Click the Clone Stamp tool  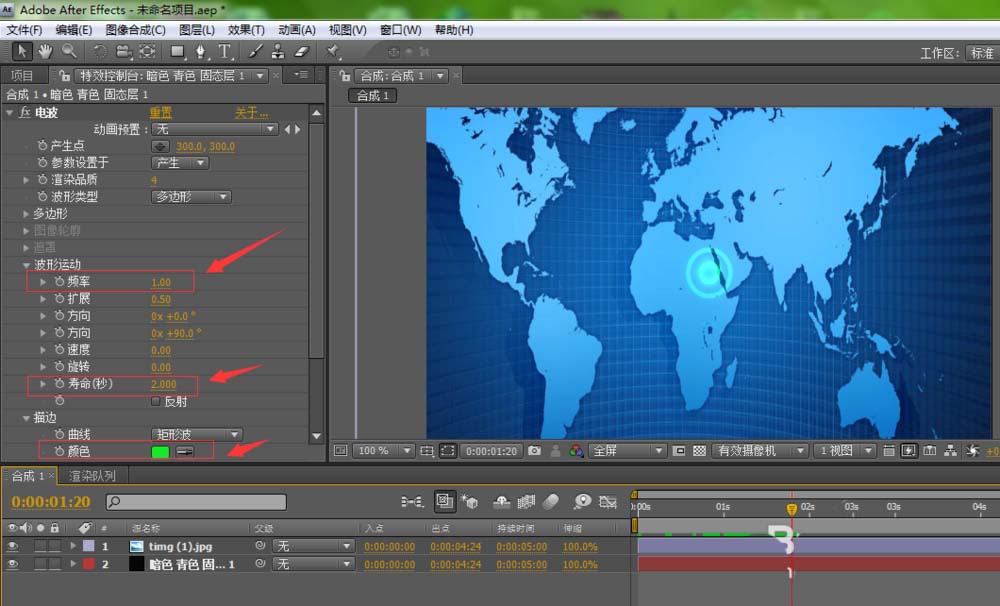coord(280,51)
